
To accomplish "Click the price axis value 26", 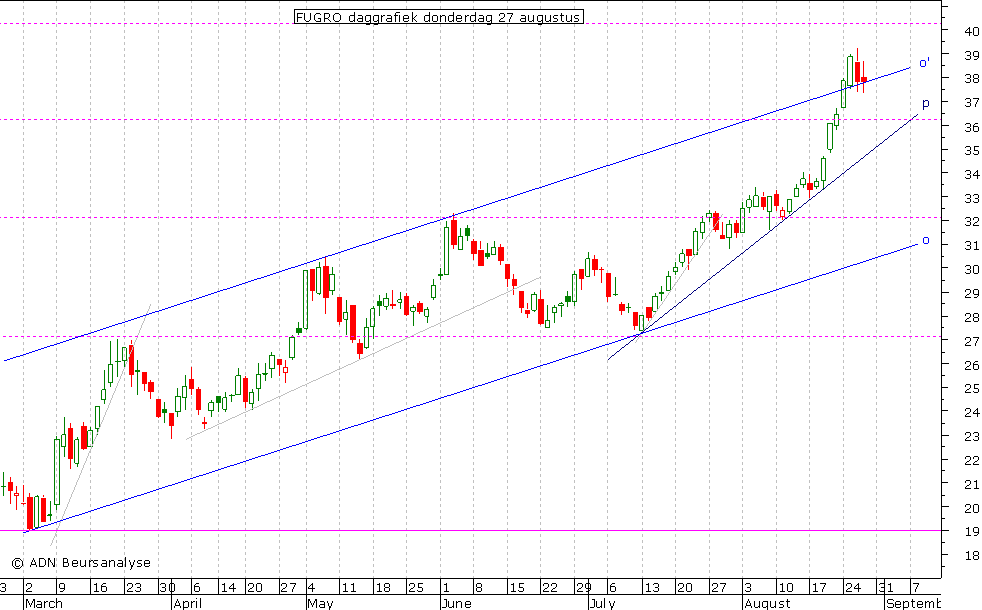I will [x=971, y=366].
